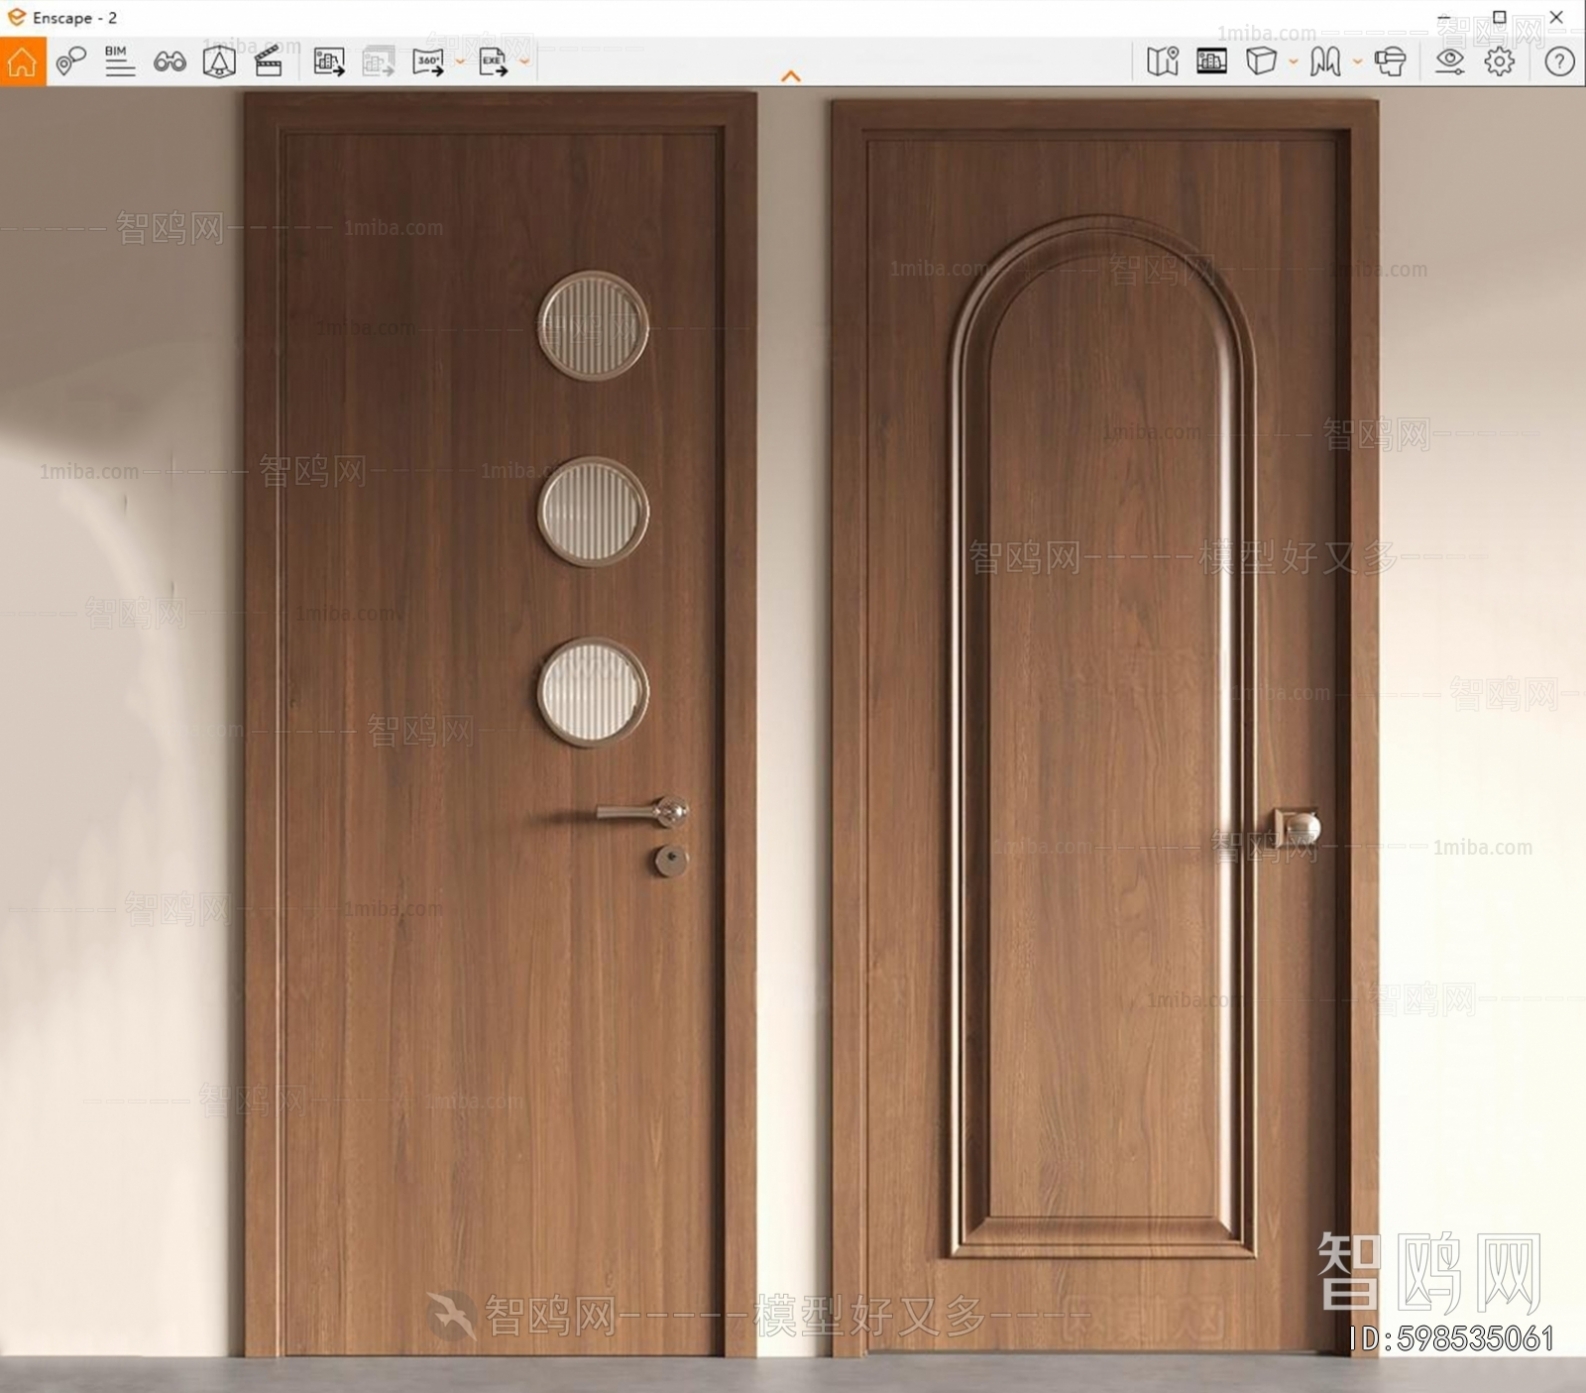Take a Screenshot render export
Viewport: 1586px width, 1393px height.
point(329,62)
